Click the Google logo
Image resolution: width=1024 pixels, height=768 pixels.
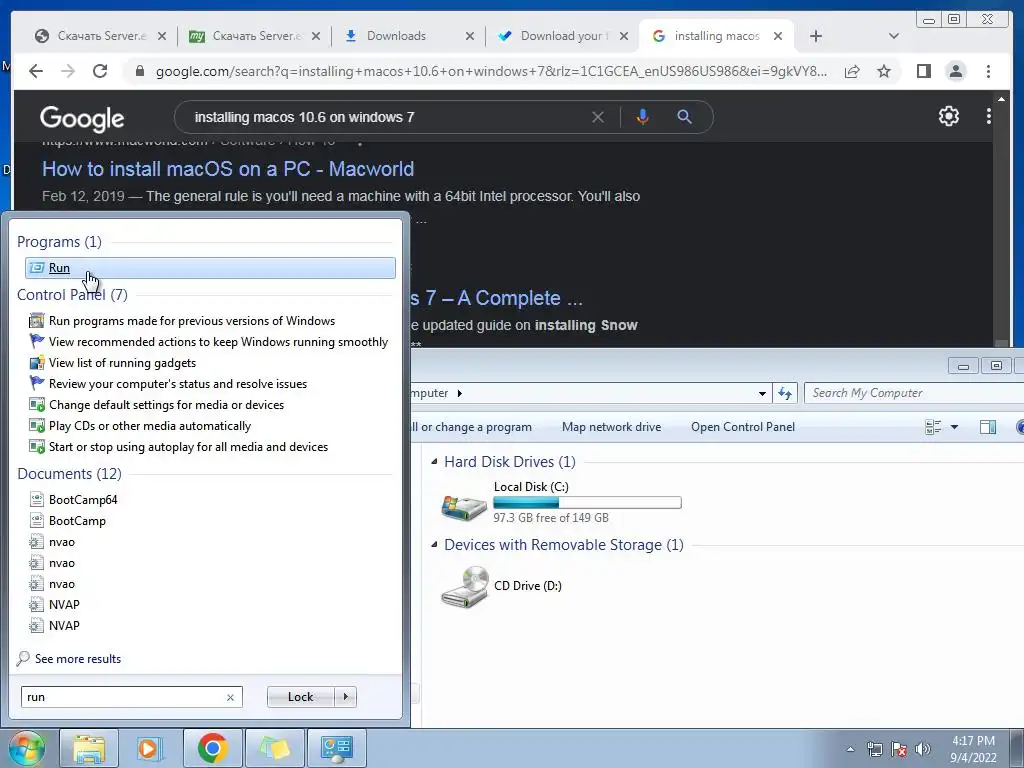point(82,118)
